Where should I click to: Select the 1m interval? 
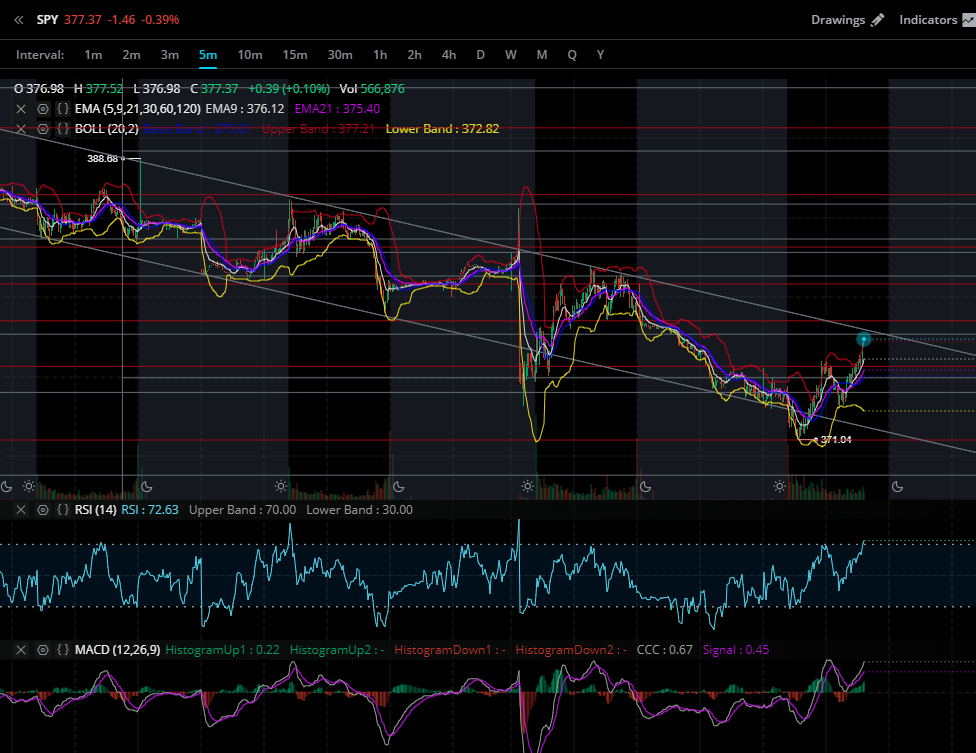[93, 55]
